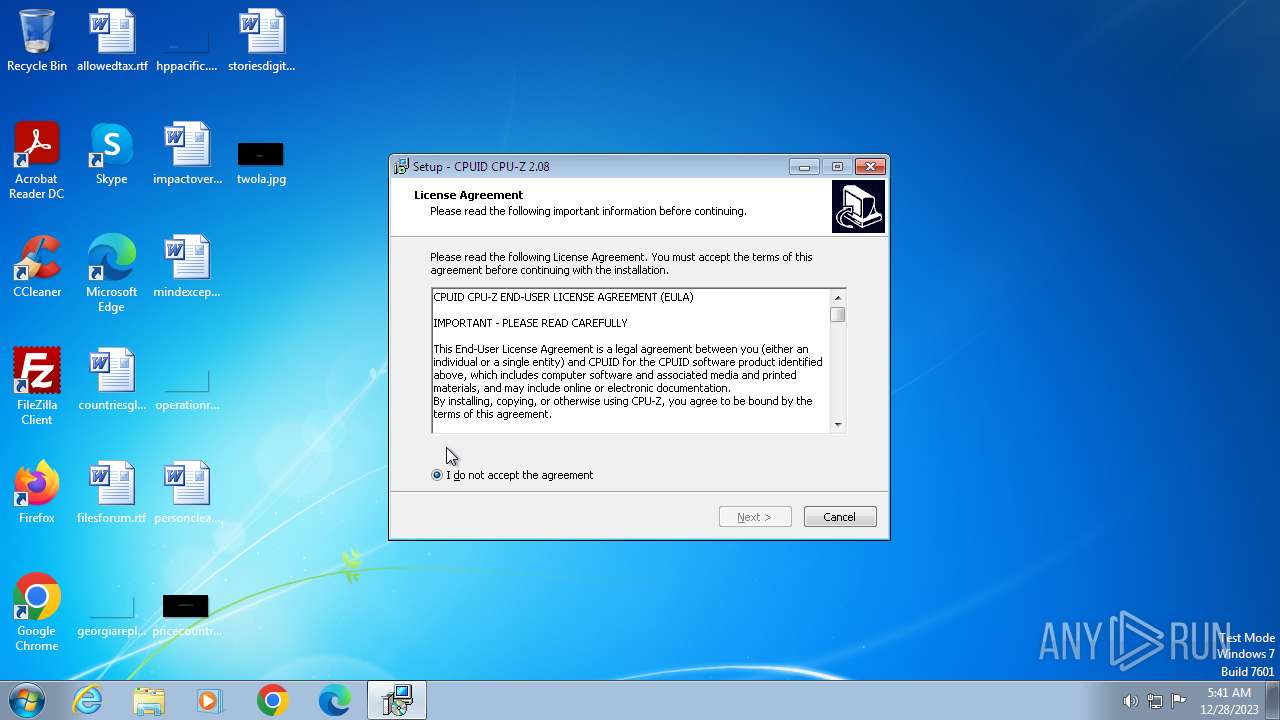Click the license text scrollbar up arrow
Viewport: 1280px width, 720px height.
838,297
